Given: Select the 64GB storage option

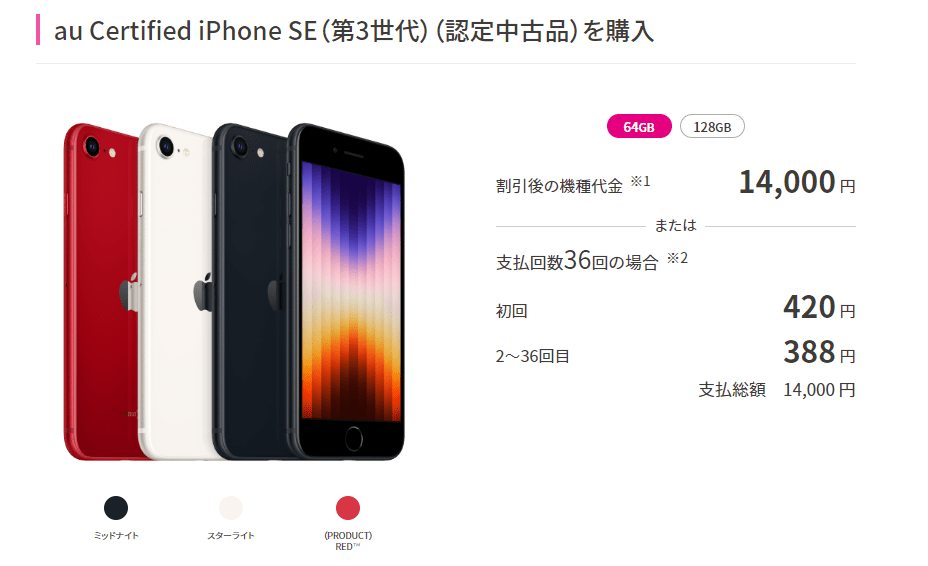Looking at the screenshot, I should [639, 127].
